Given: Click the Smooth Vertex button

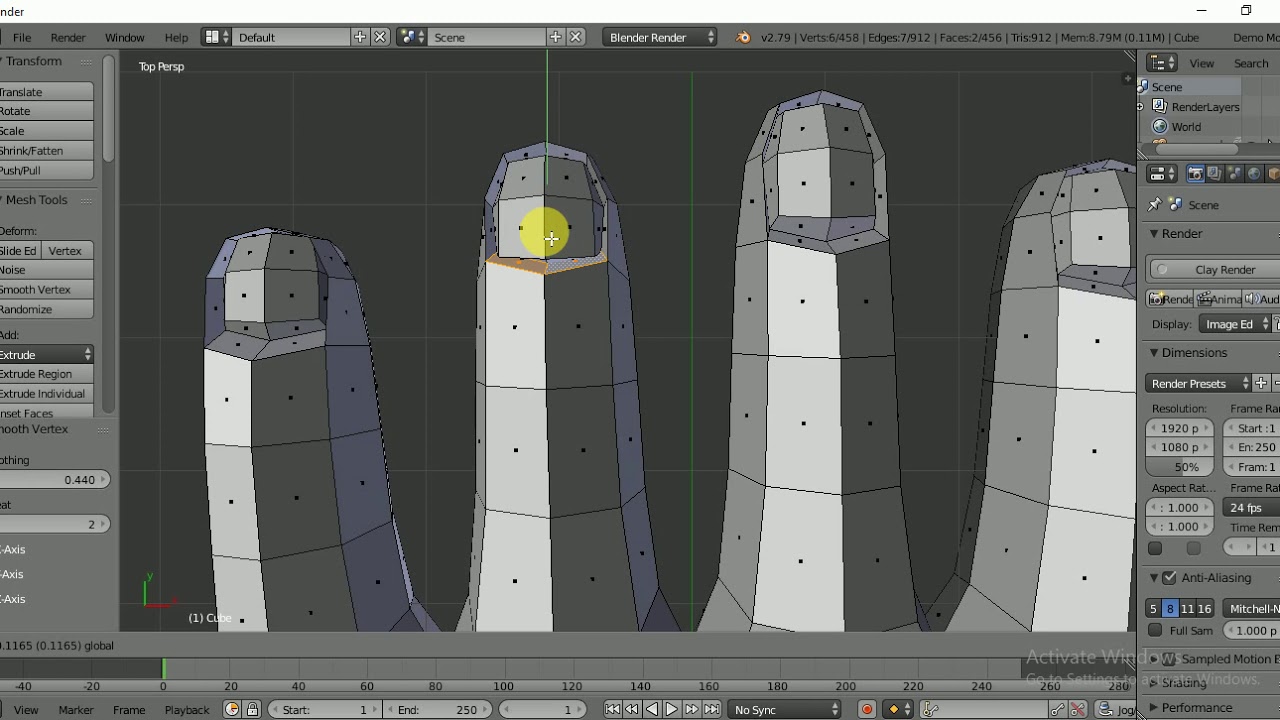Looking at the screenshot, I should [x=46, y=290].
